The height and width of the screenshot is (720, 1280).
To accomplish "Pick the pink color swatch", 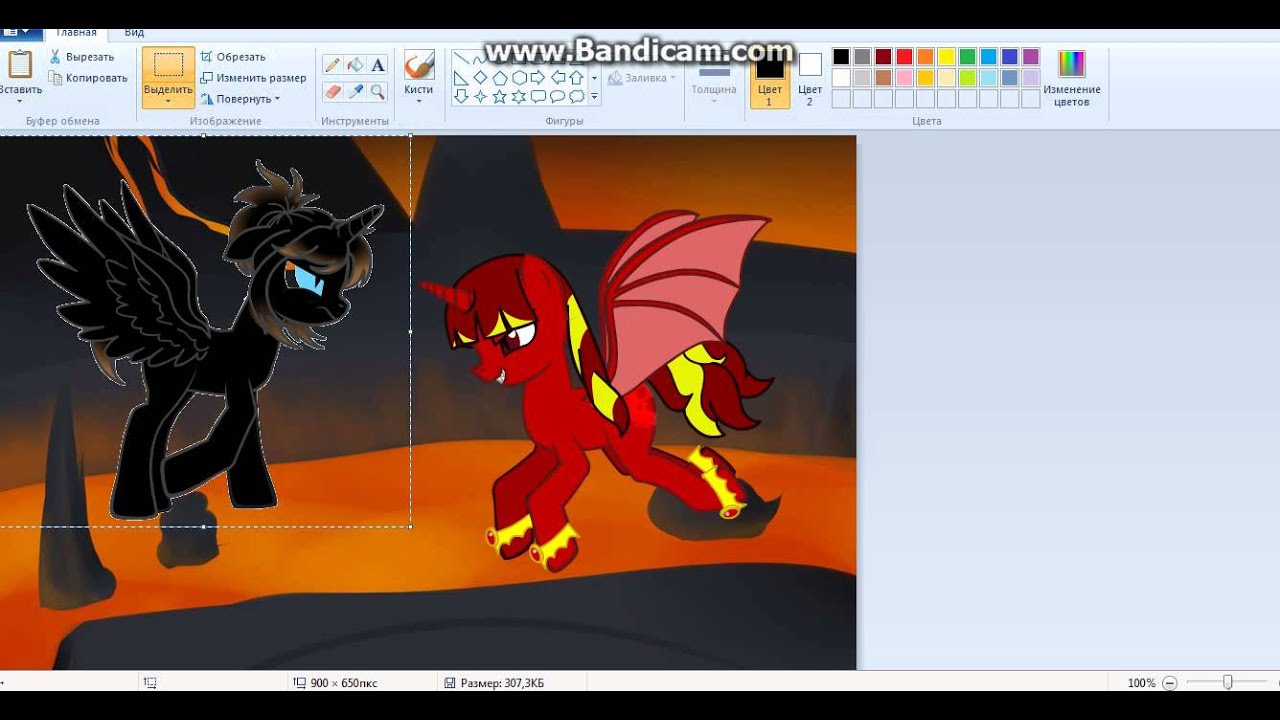I will (904, 78).
